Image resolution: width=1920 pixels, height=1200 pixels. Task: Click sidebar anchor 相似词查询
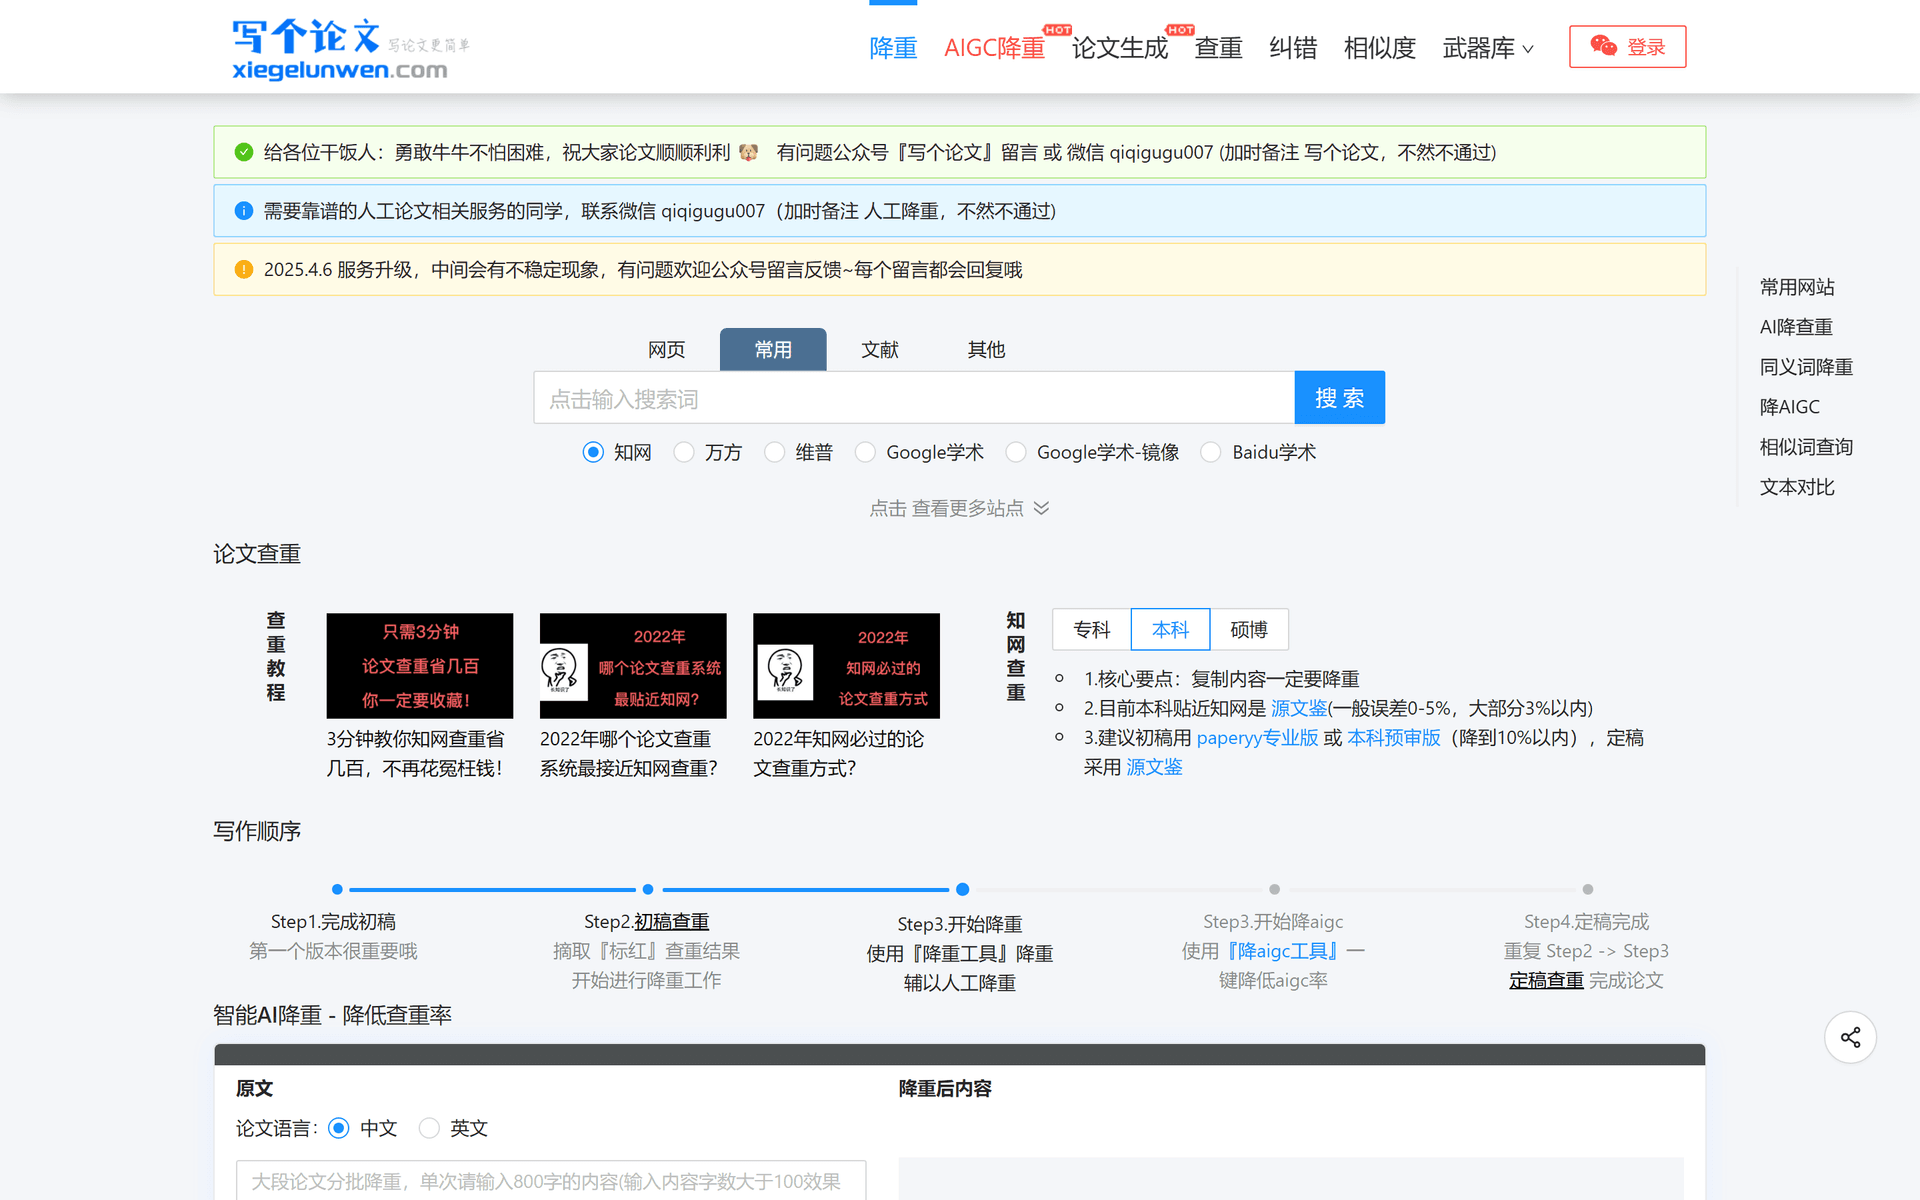coord(1806,447)
